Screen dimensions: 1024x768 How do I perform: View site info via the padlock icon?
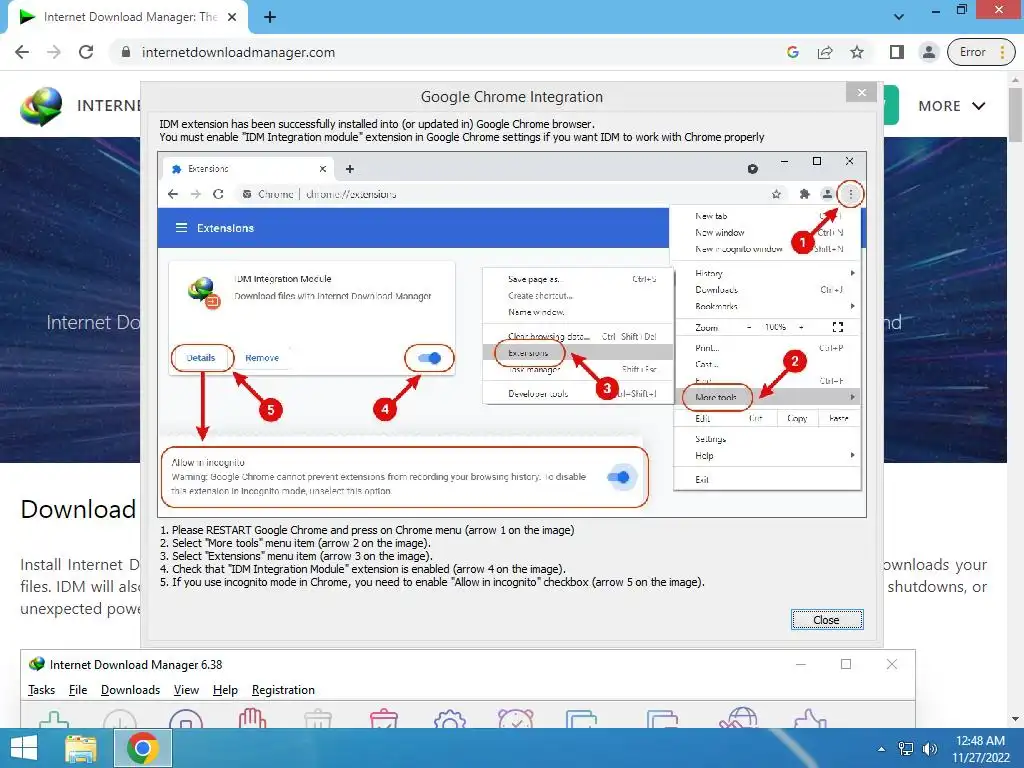click(126, 52)
